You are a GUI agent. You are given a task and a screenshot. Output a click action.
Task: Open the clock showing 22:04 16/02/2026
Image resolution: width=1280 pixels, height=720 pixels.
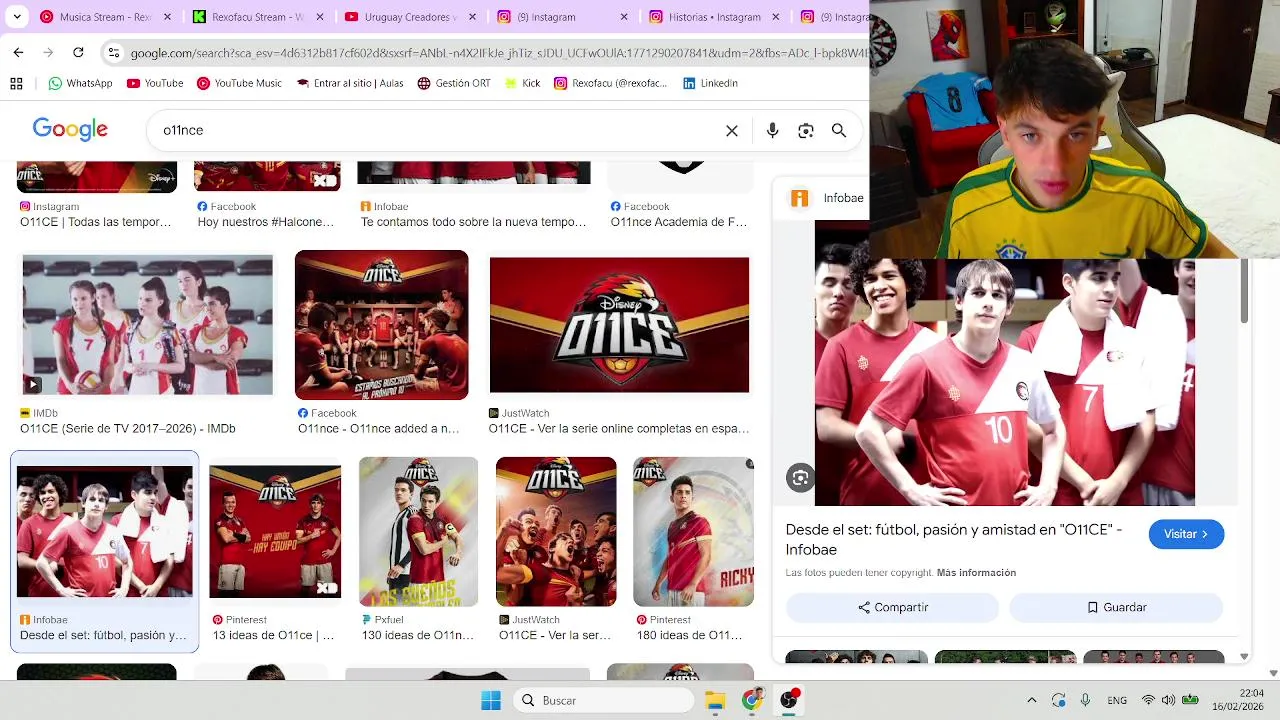[x=1237, y=700]
